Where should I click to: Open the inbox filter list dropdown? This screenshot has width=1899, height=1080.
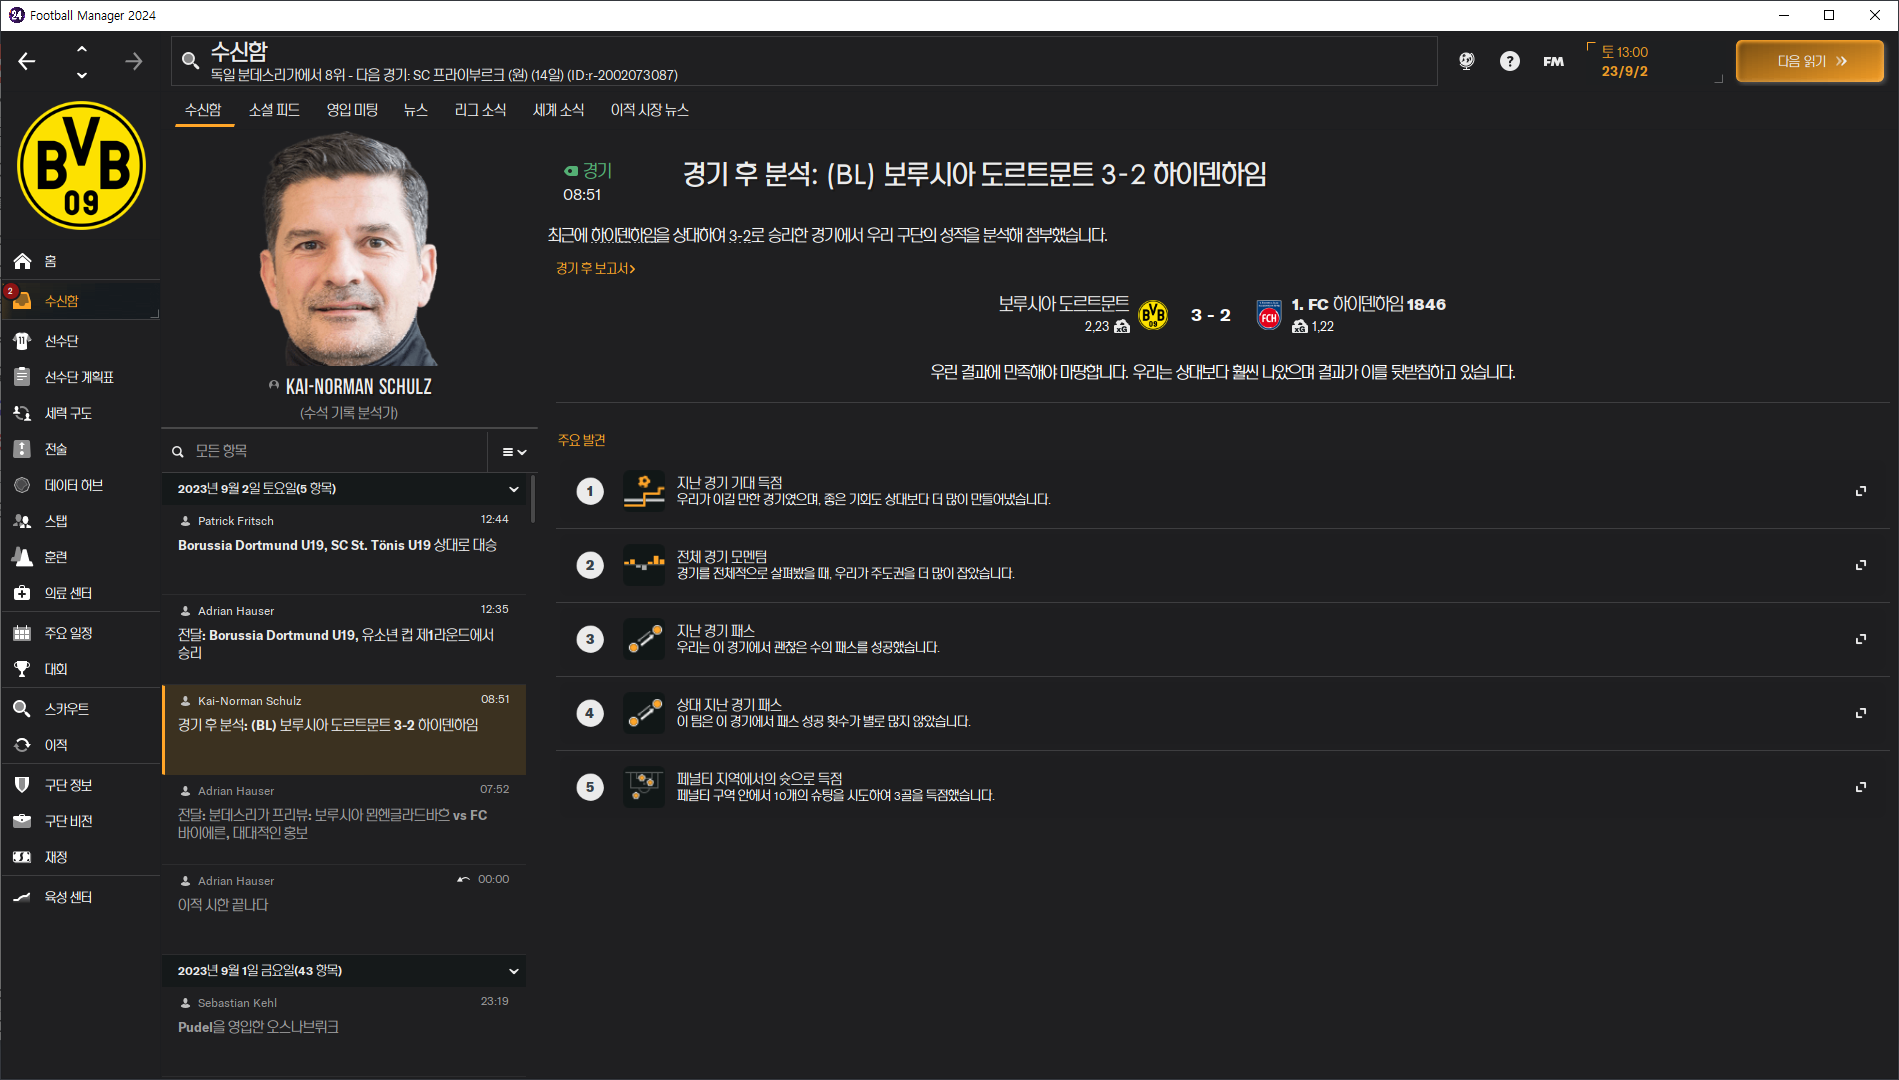point(513,452)
